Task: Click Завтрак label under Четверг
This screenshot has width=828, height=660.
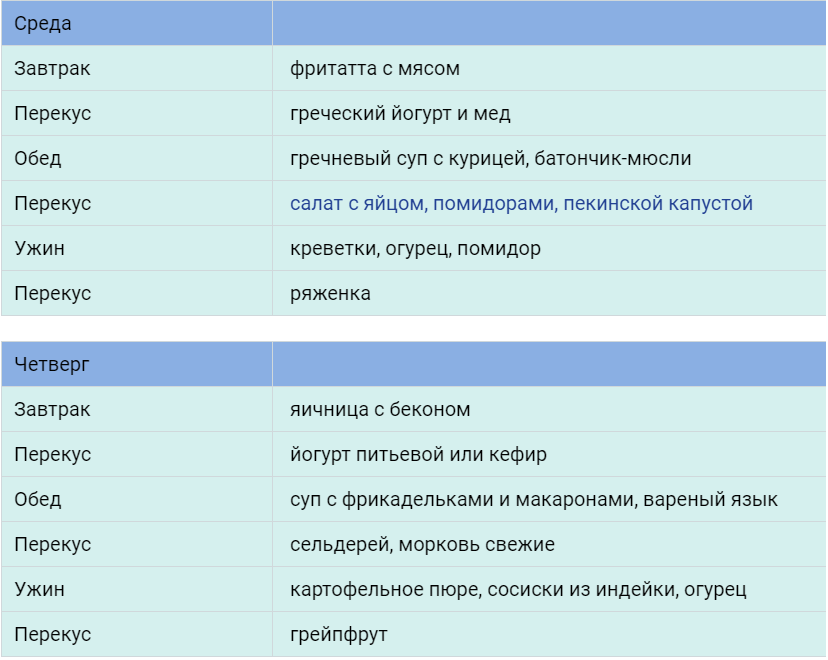Action: coord(52,409)
